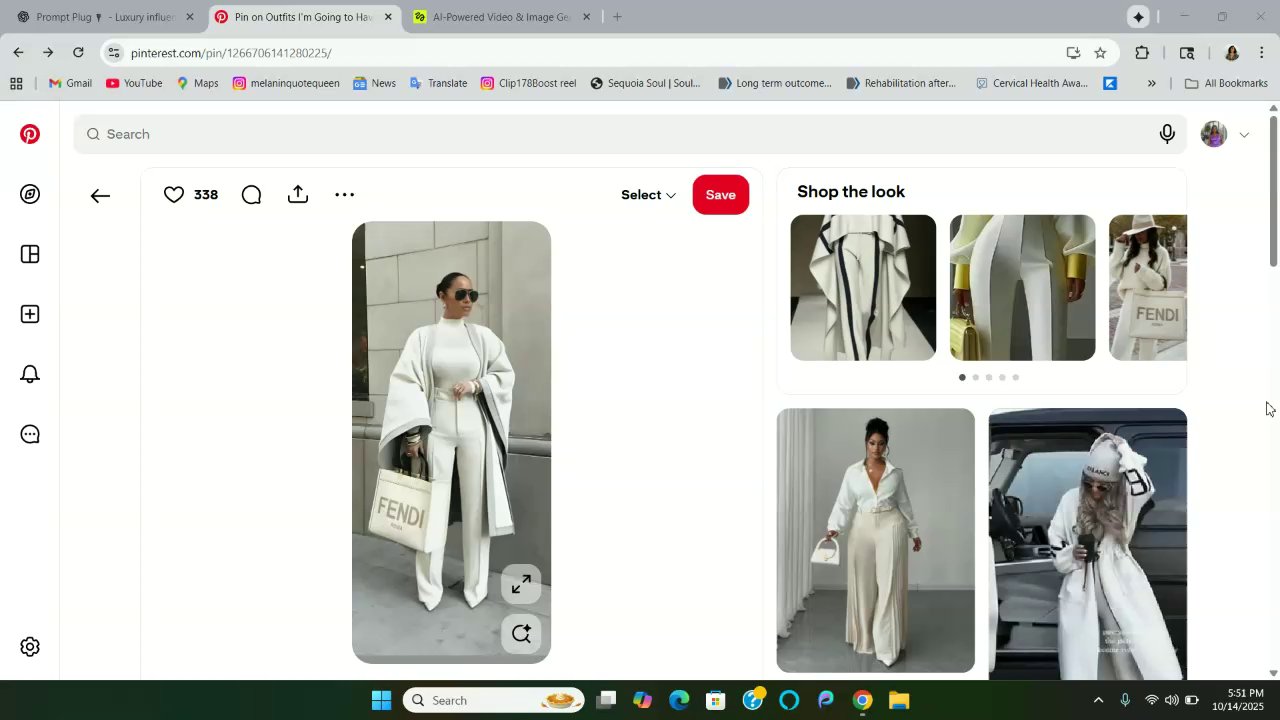
Task: Share the pin with upload icon
Action: [298, 195]
